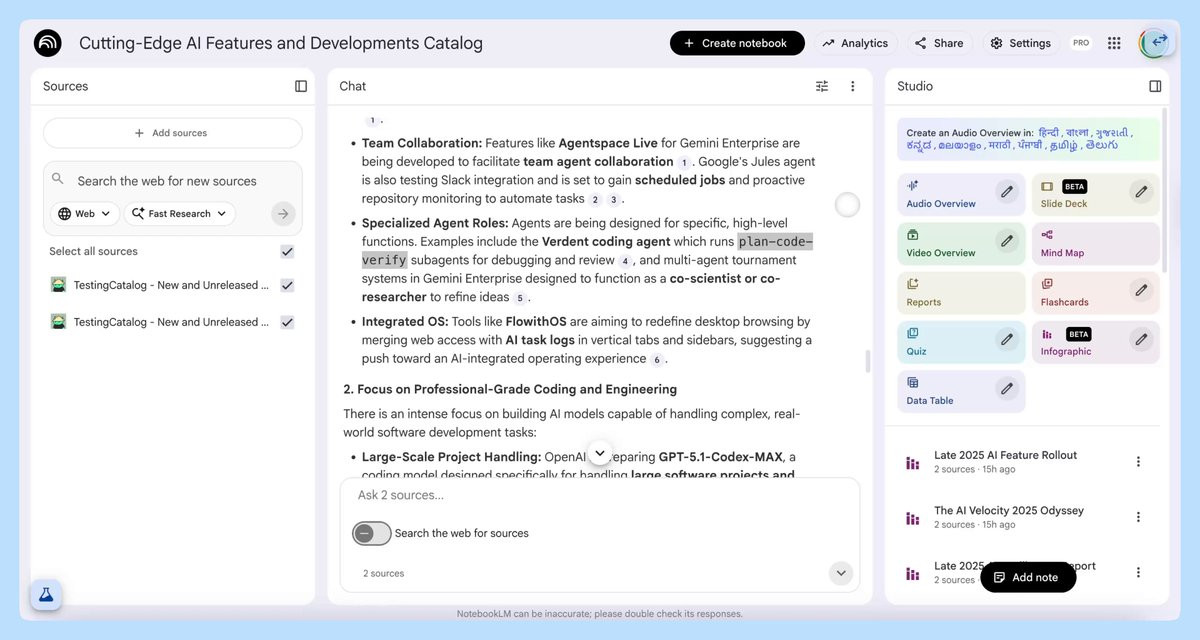Uncheck the first TestingCatalog source

click(287, 285)
